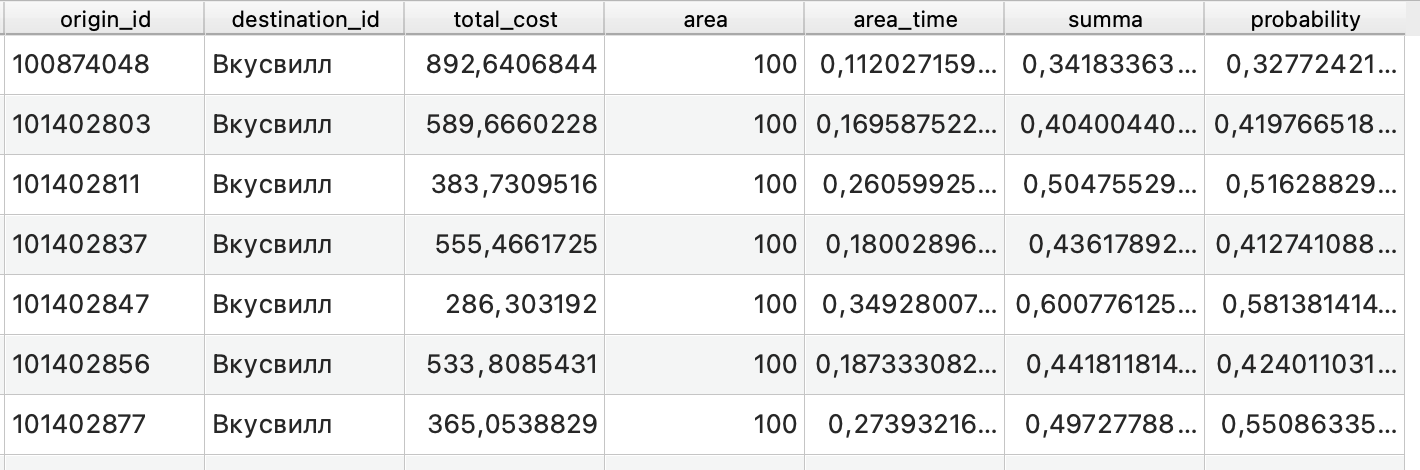Click the area column header
Screen dimensions: 1420x470
click(705, 19)
